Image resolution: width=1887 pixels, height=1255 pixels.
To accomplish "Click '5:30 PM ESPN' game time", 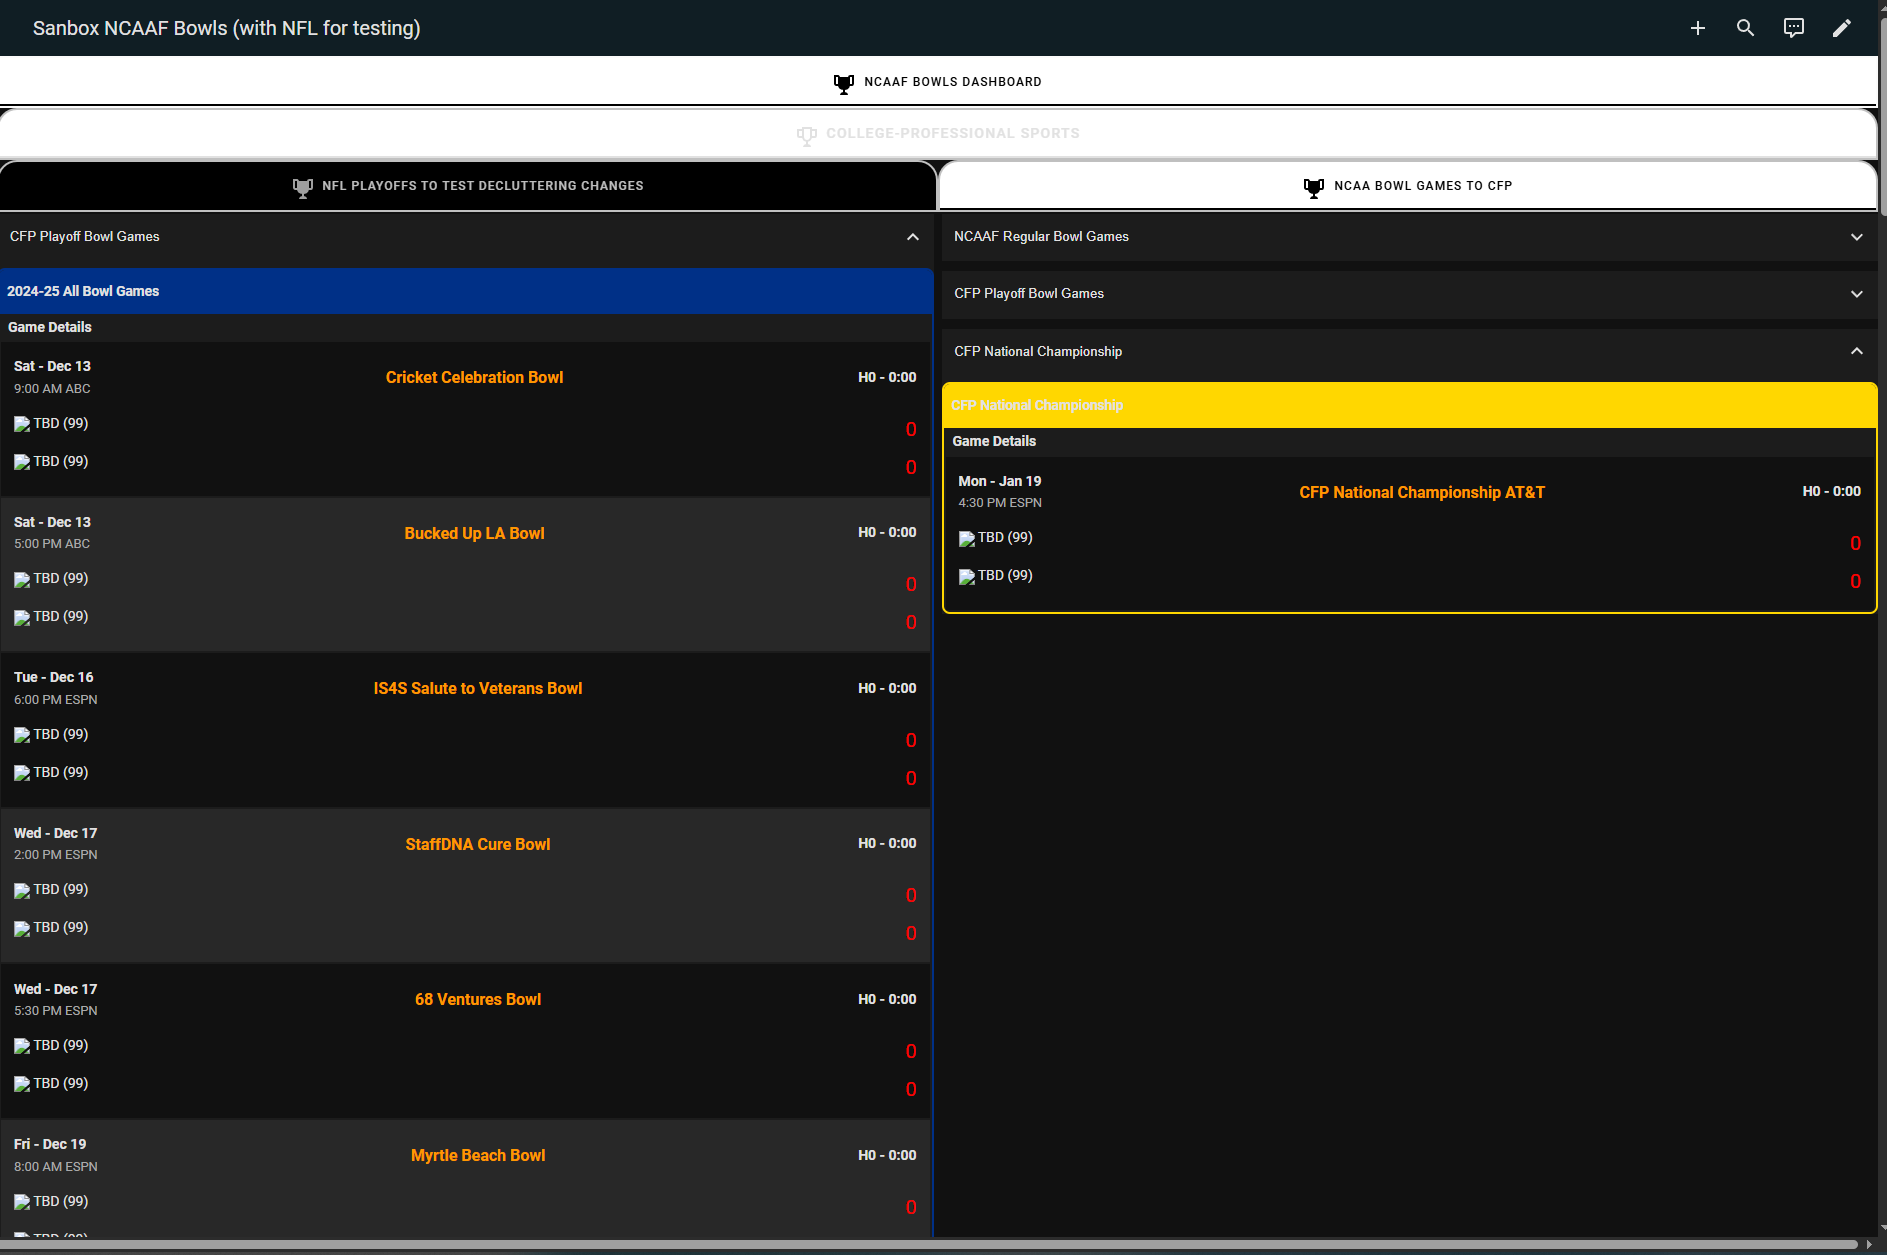I will click(56, 1011).
